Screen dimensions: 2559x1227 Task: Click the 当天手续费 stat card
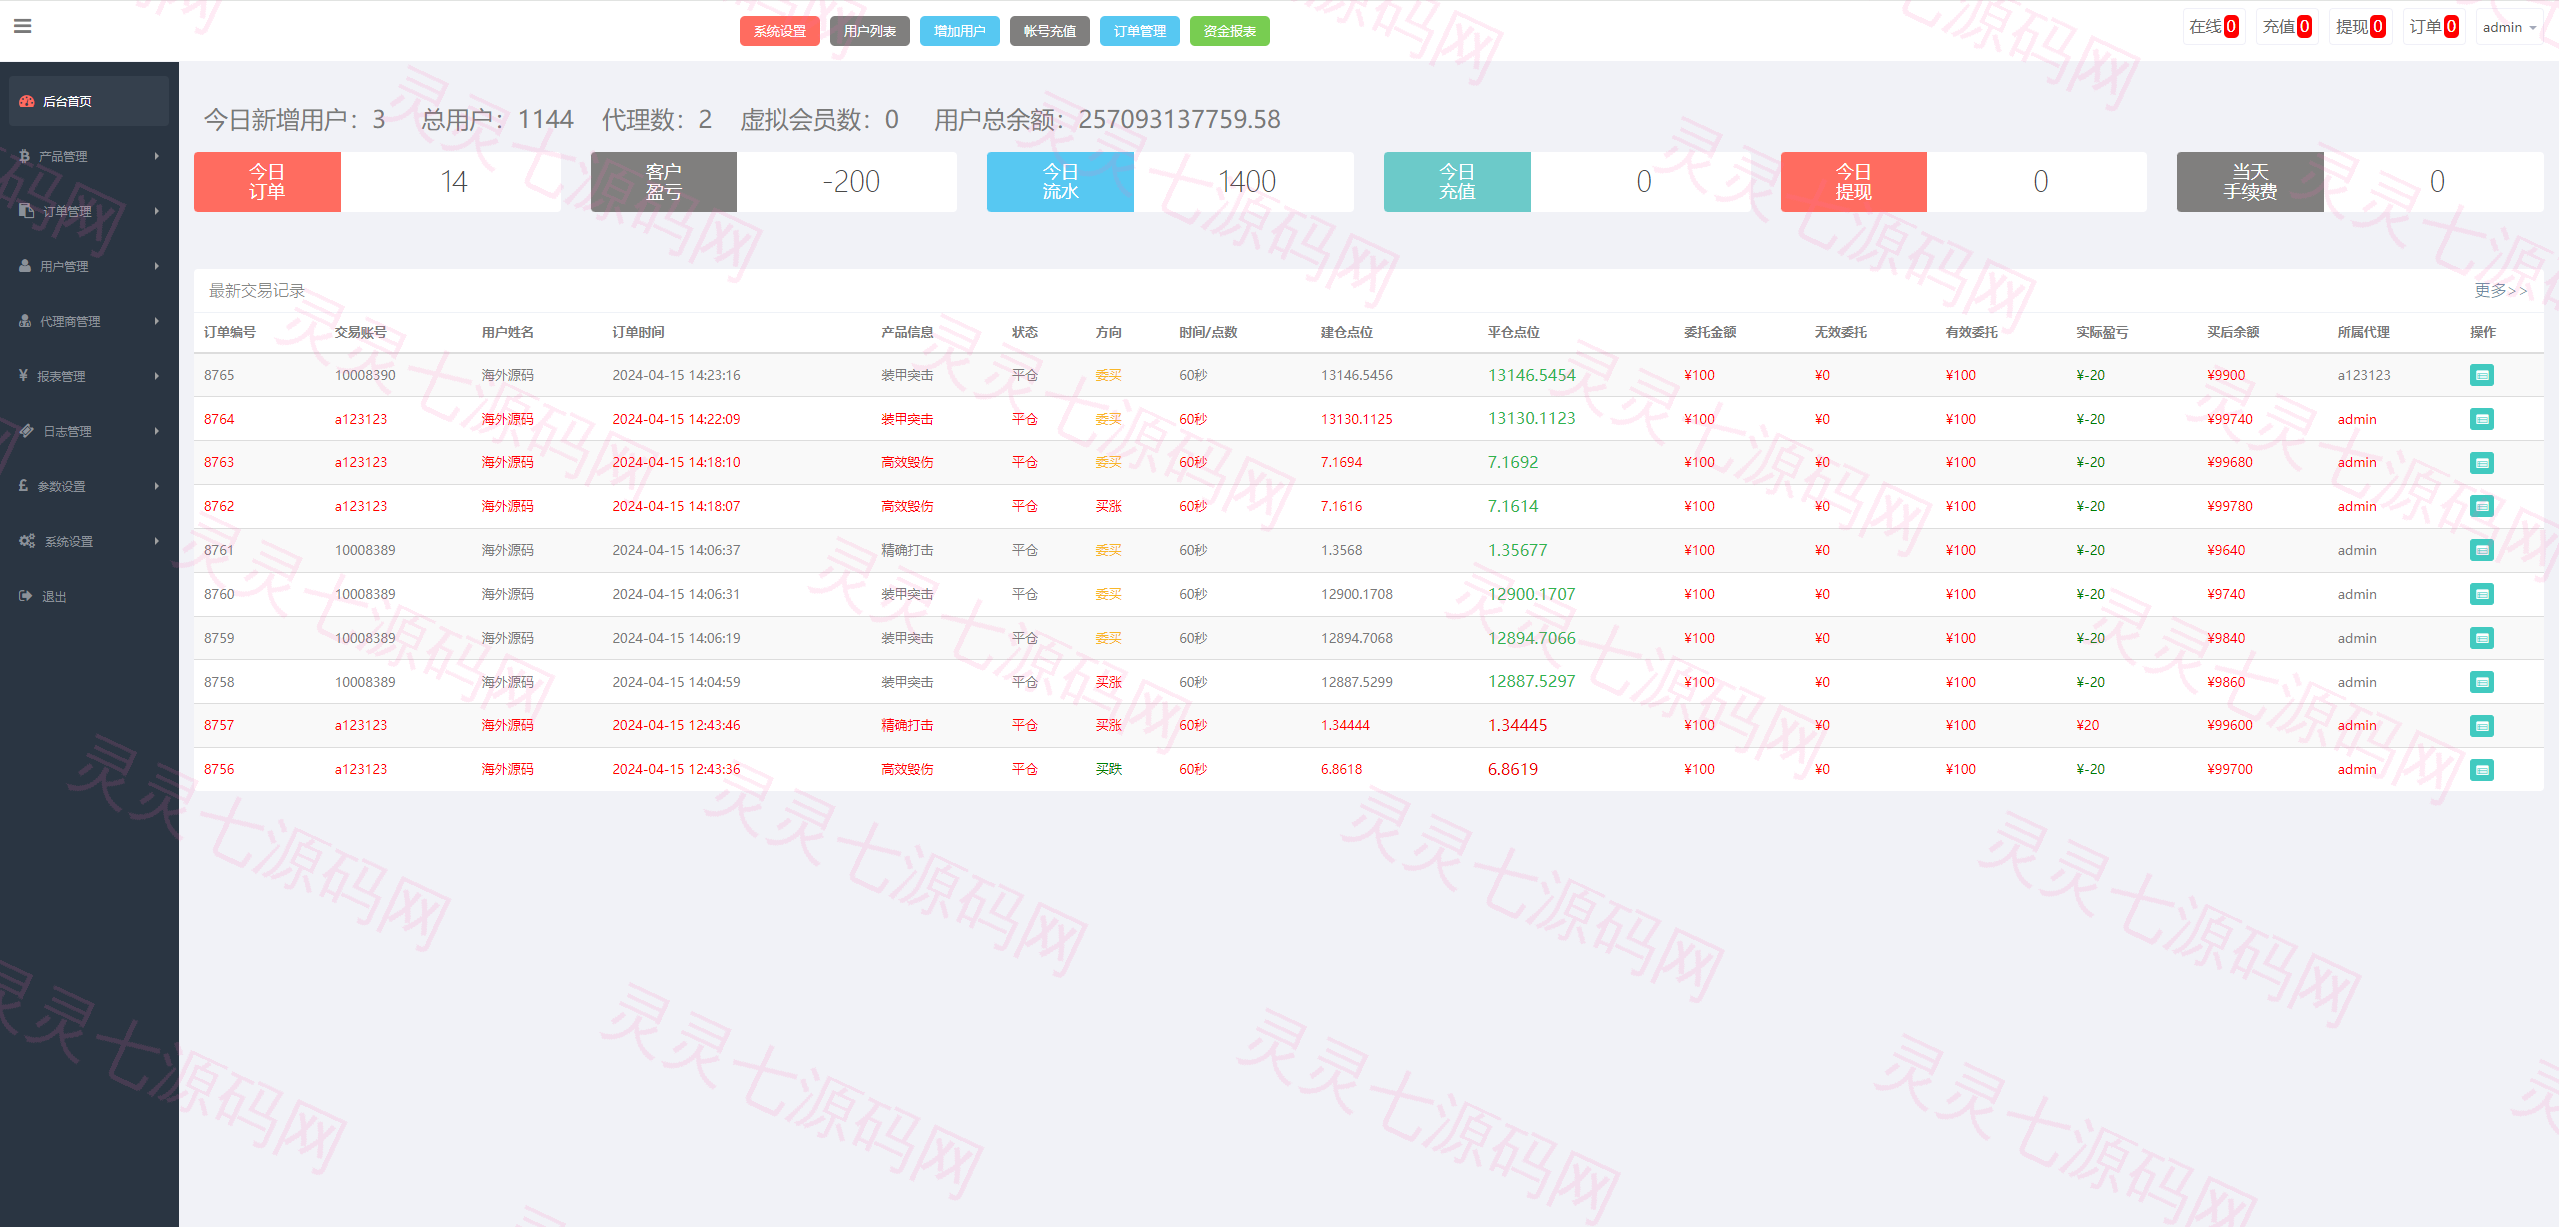[x=2360, y=182]
